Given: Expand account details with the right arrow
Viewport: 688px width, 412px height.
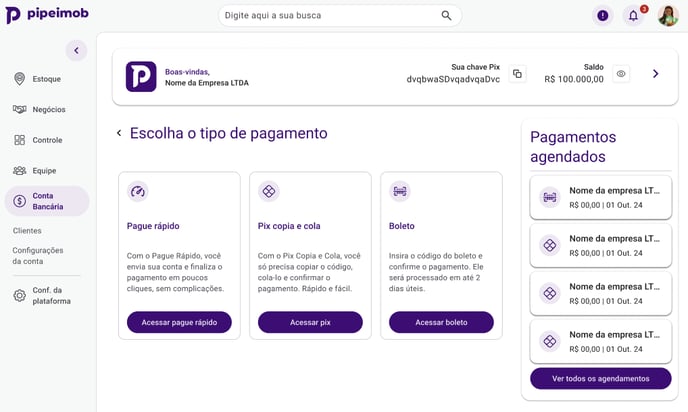Looking at the screenshot, I should coord(656,74).
